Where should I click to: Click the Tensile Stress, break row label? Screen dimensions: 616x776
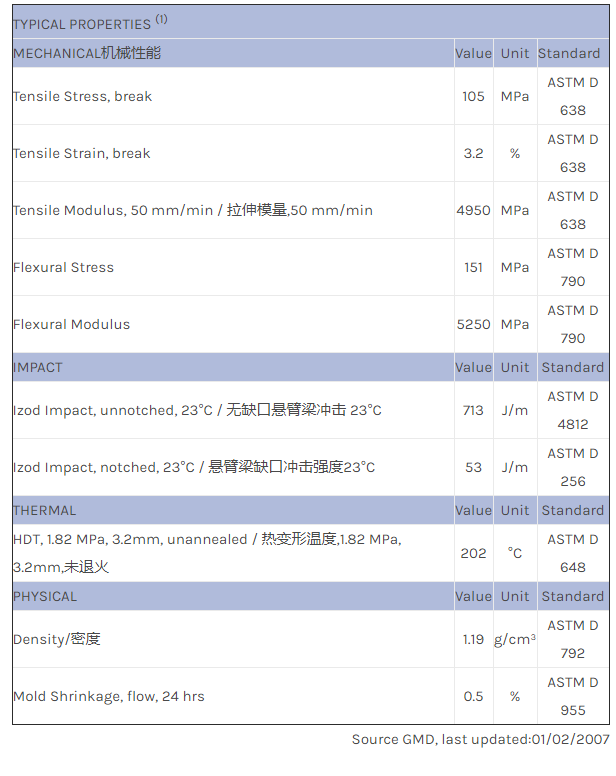click(83, 96)
